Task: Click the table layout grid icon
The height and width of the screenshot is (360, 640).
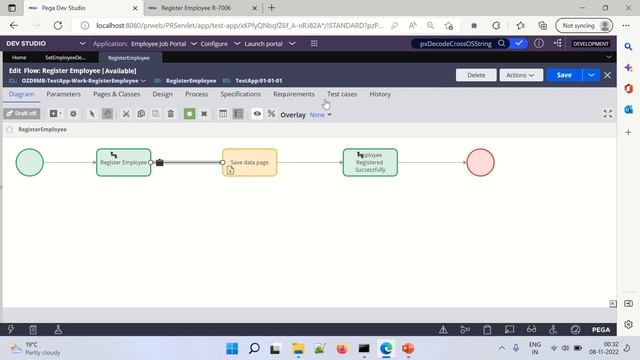Action: (223, 114)
